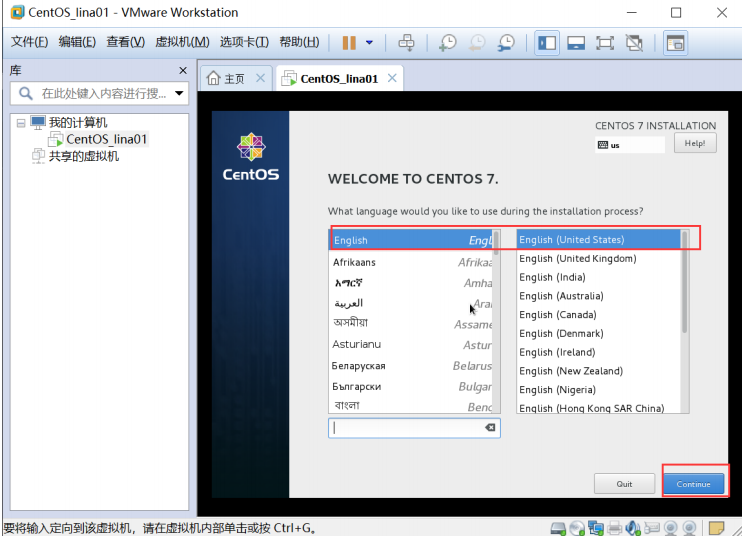This screenshot has width=742, height=536.
Task: Select the Bengali language row
Action: pos(411,405)
